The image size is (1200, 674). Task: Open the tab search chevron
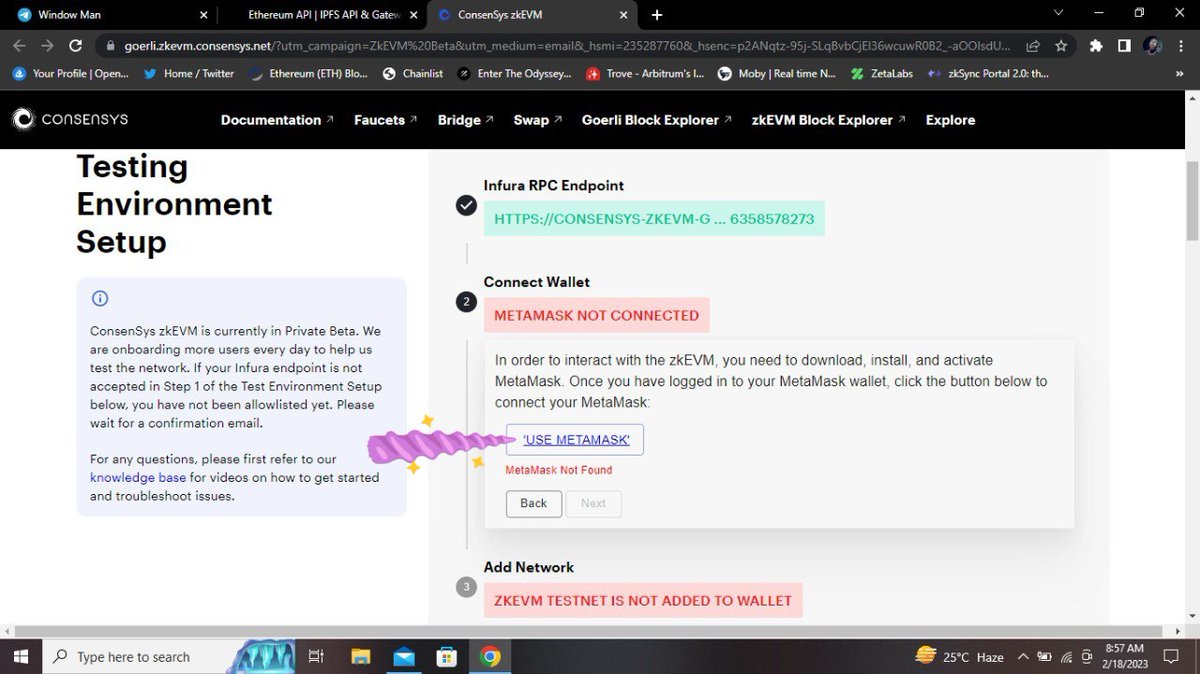(x=1057, y=14)
